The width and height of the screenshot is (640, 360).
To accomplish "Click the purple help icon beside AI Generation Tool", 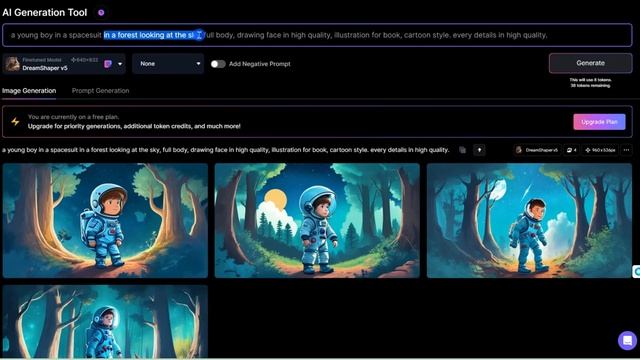I will tap(101, 13).
